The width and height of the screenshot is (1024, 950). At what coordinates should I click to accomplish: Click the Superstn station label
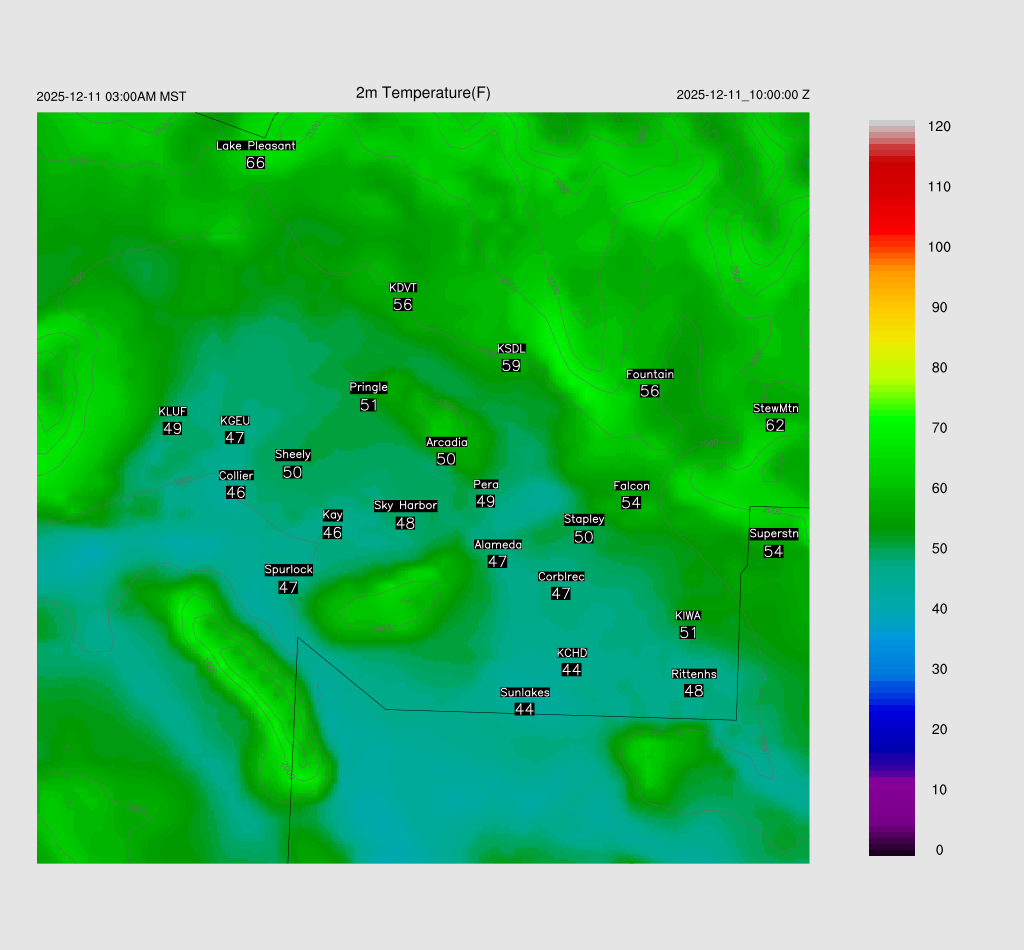(x=774, y=534)
